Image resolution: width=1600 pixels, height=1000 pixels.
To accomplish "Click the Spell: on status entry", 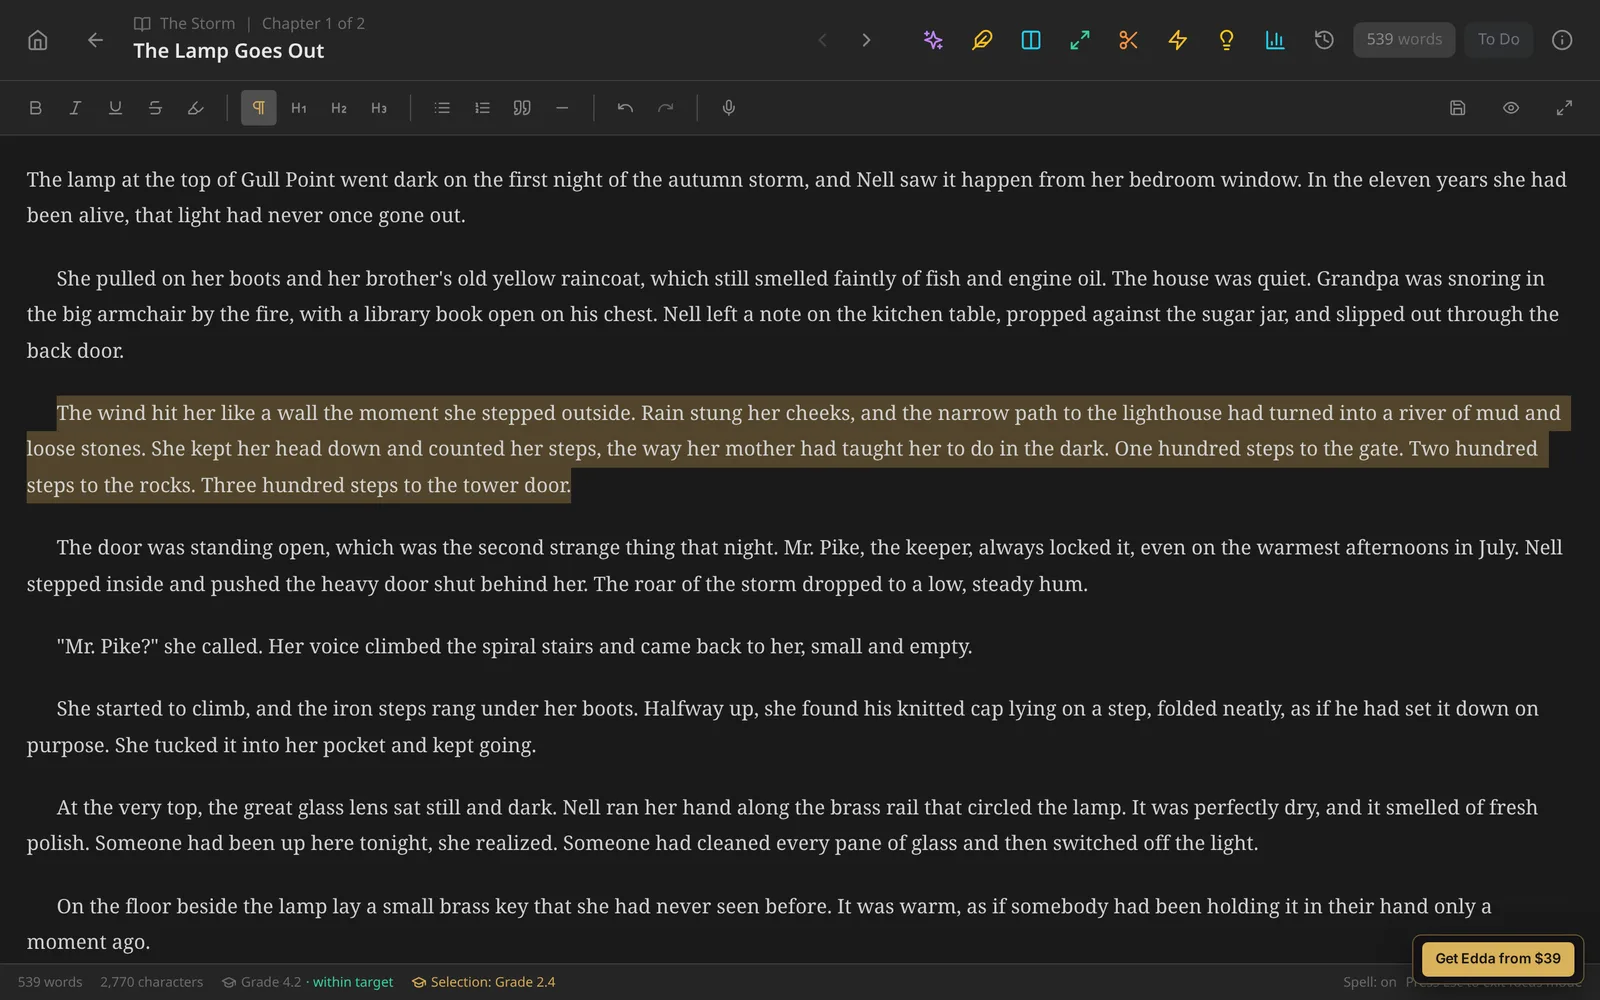I will coord(1369,982).
